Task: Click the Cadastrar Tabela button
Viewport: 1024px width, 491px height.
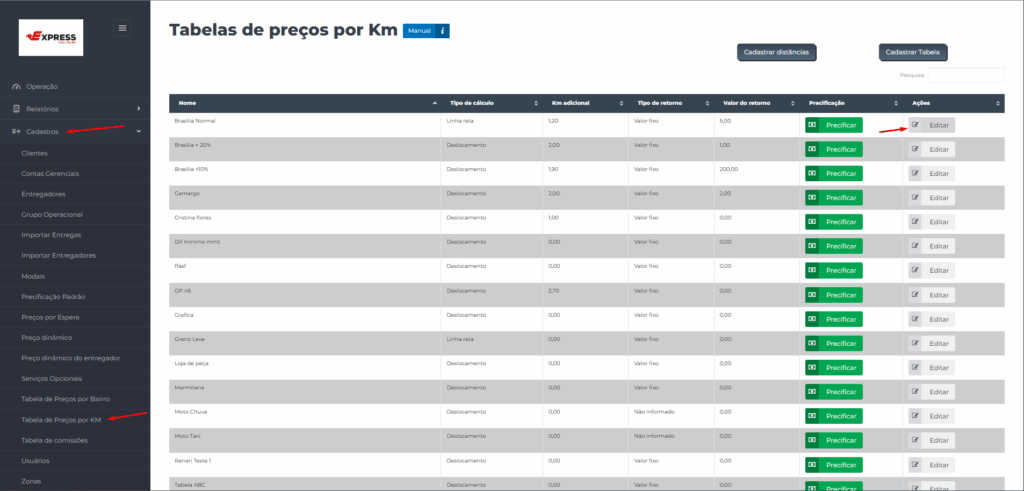Action: click(x=913, y=52)
